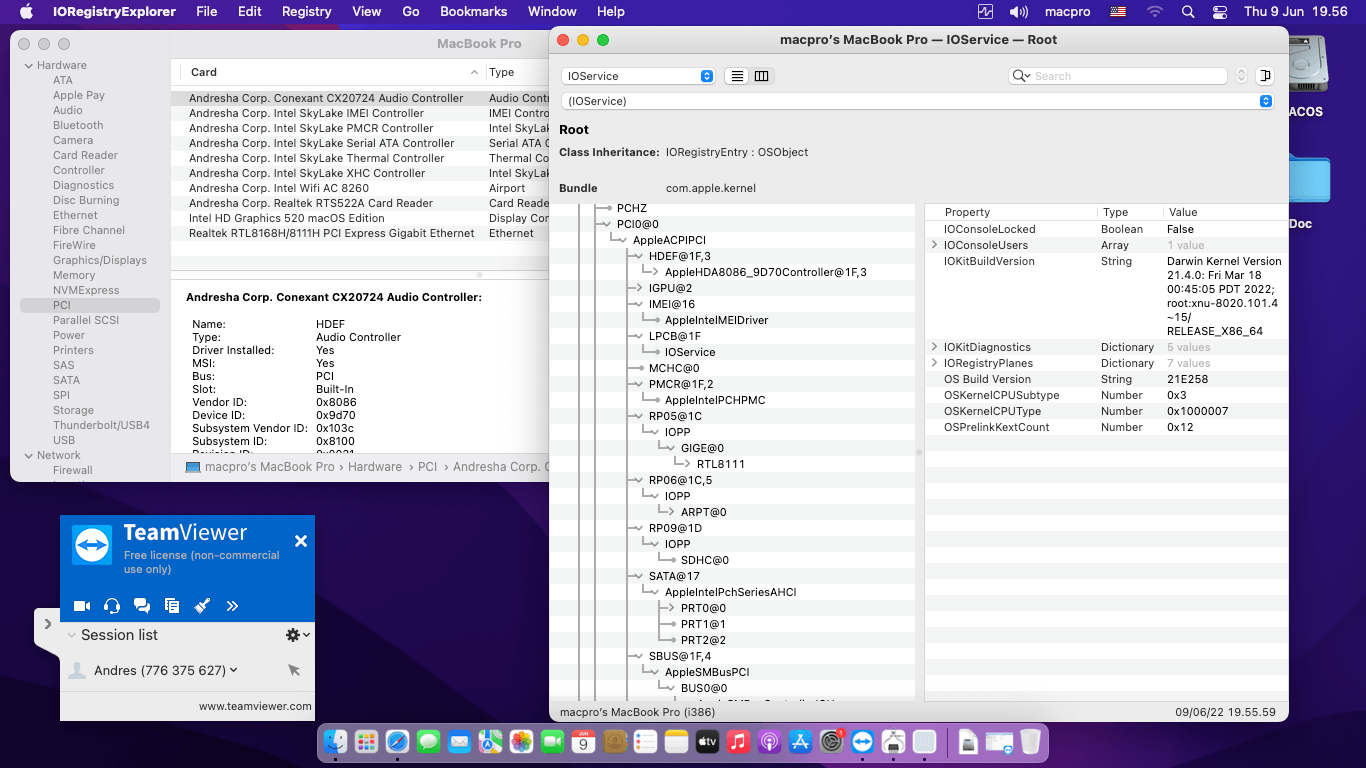Click the TeamViewer whiteboard brush icon

[x=202, y=605]
